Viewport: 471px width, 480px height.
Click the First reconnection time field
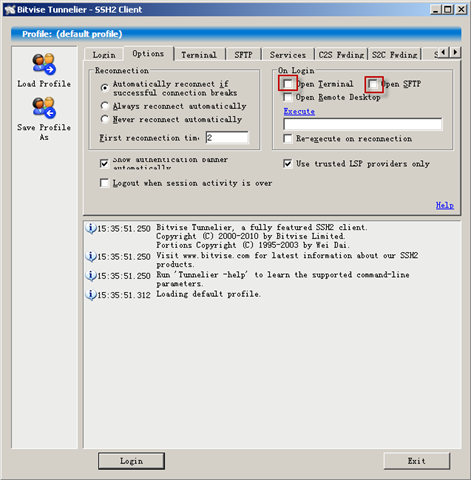(x=227, y=138)
